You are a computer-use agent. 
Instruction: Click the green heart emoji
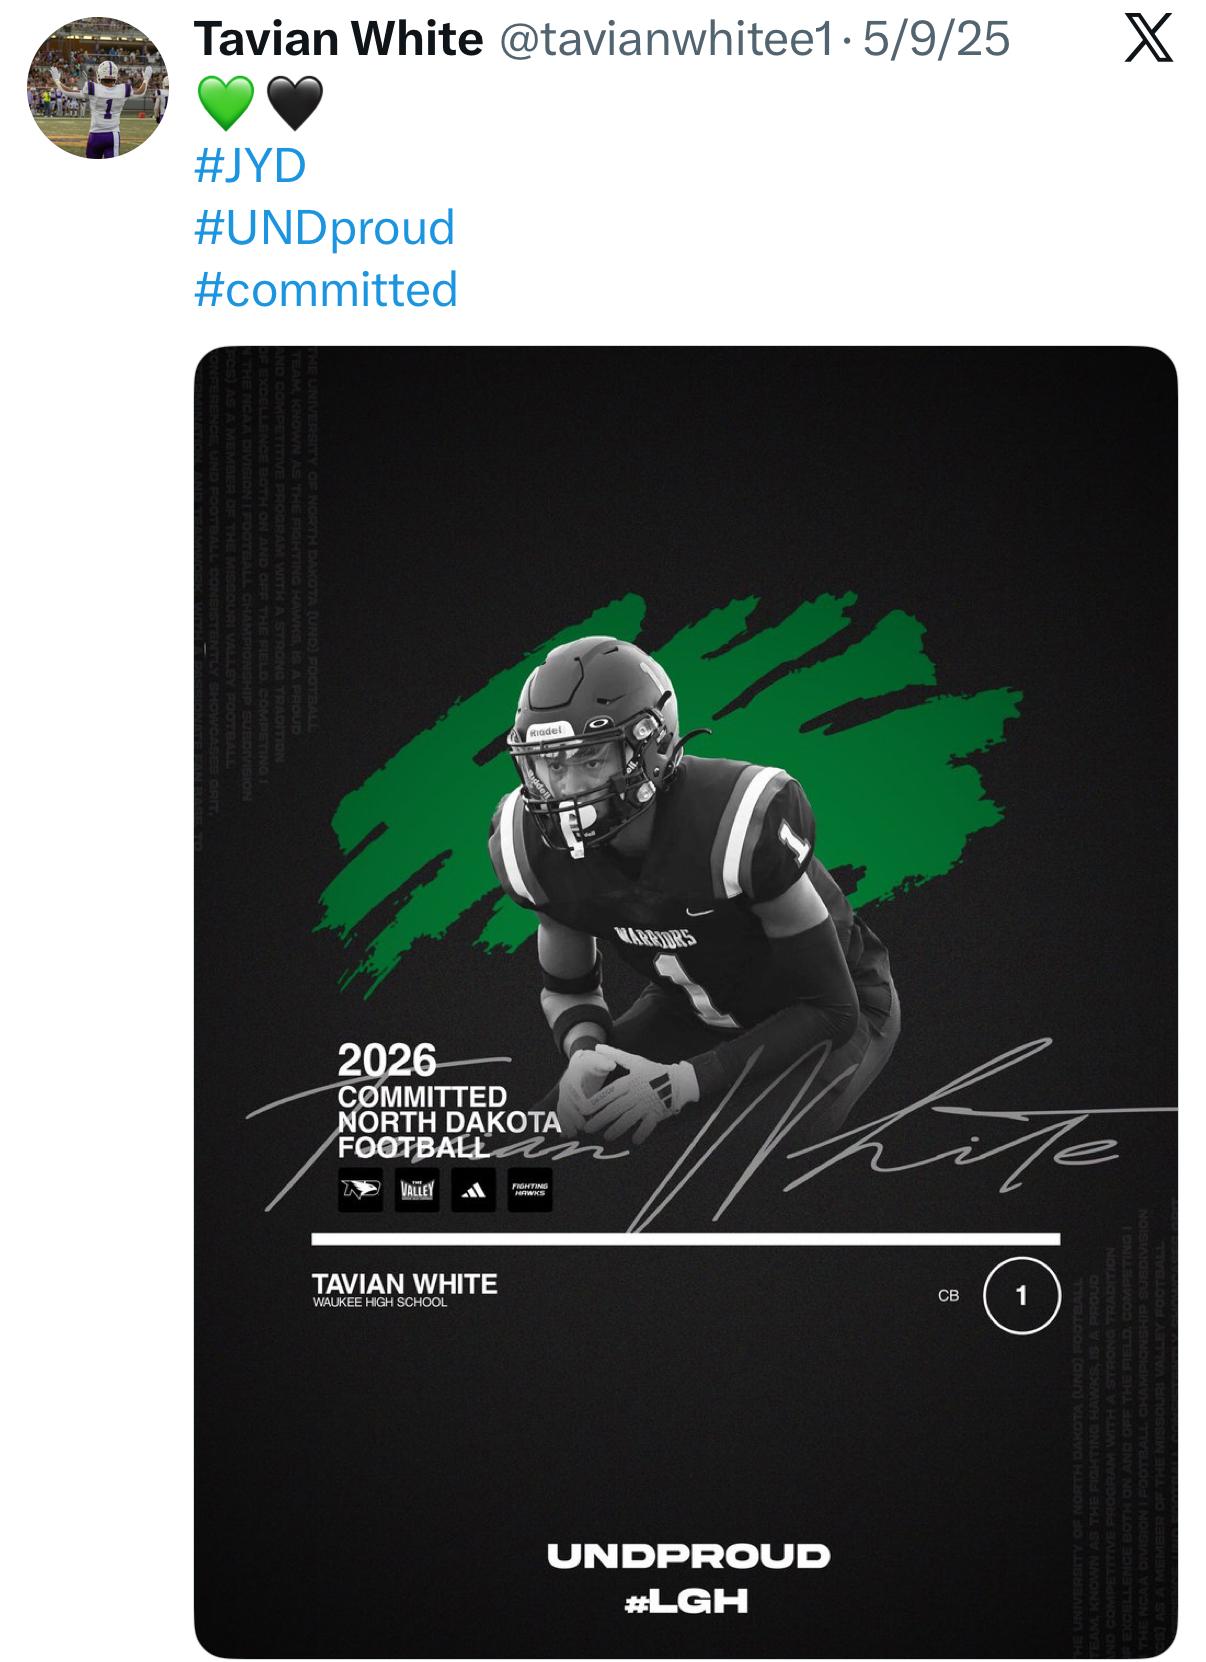tap(226, 103)
